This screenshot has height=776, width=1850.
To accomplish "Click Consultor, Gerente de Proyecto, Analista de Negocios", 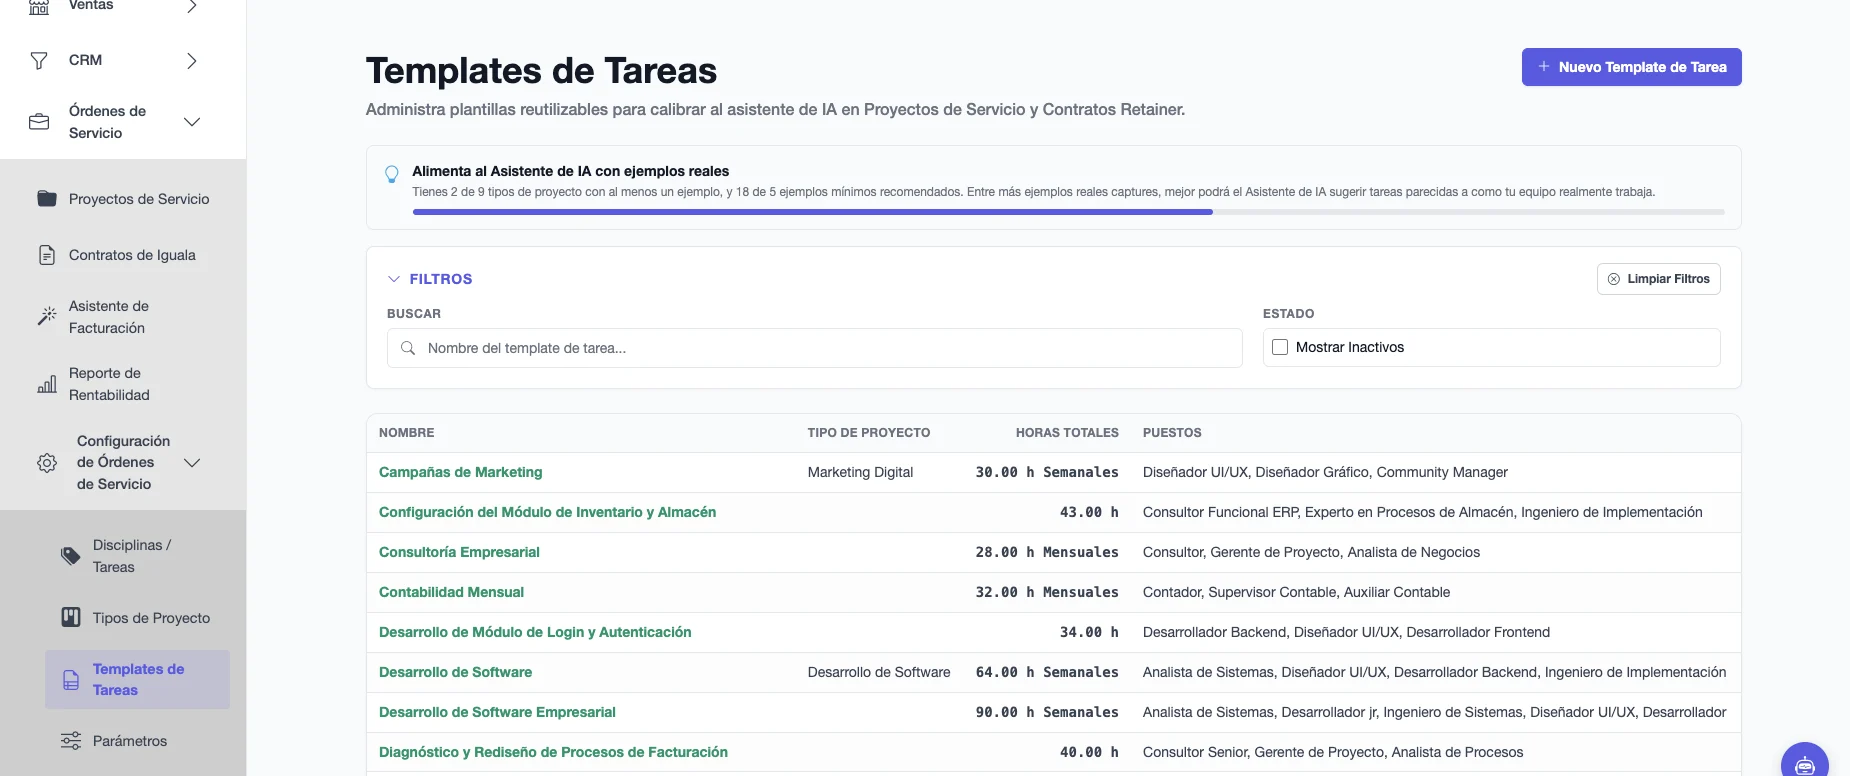I will (x=1311, y=552).
